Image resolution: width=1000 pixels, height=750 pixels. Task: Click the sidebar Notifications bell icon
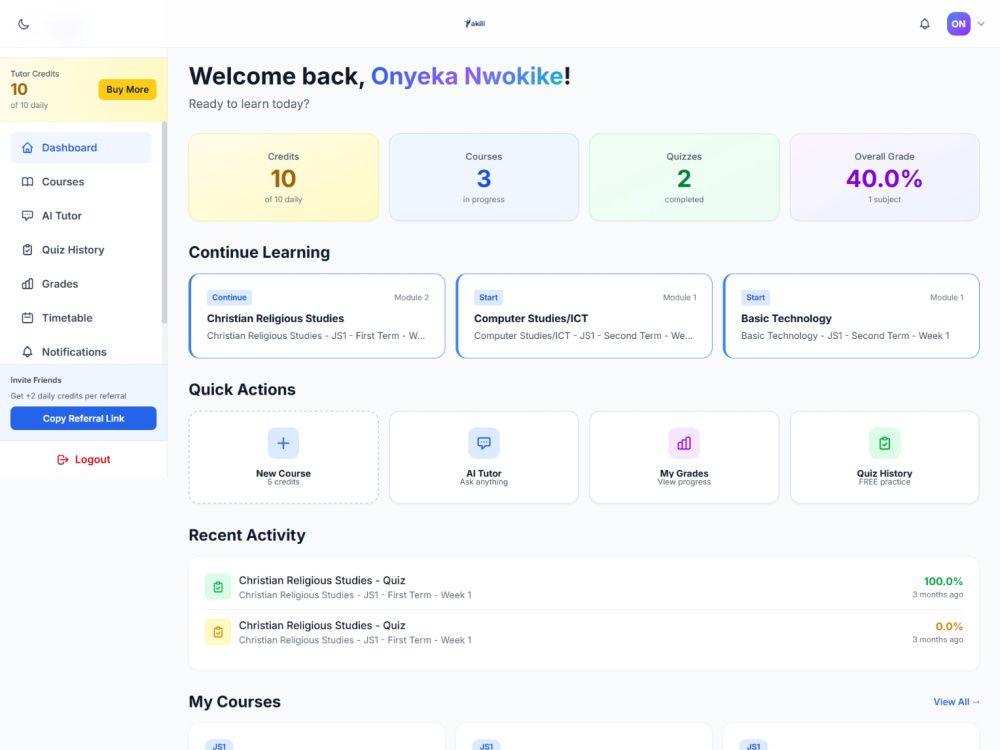click(27, 352)
